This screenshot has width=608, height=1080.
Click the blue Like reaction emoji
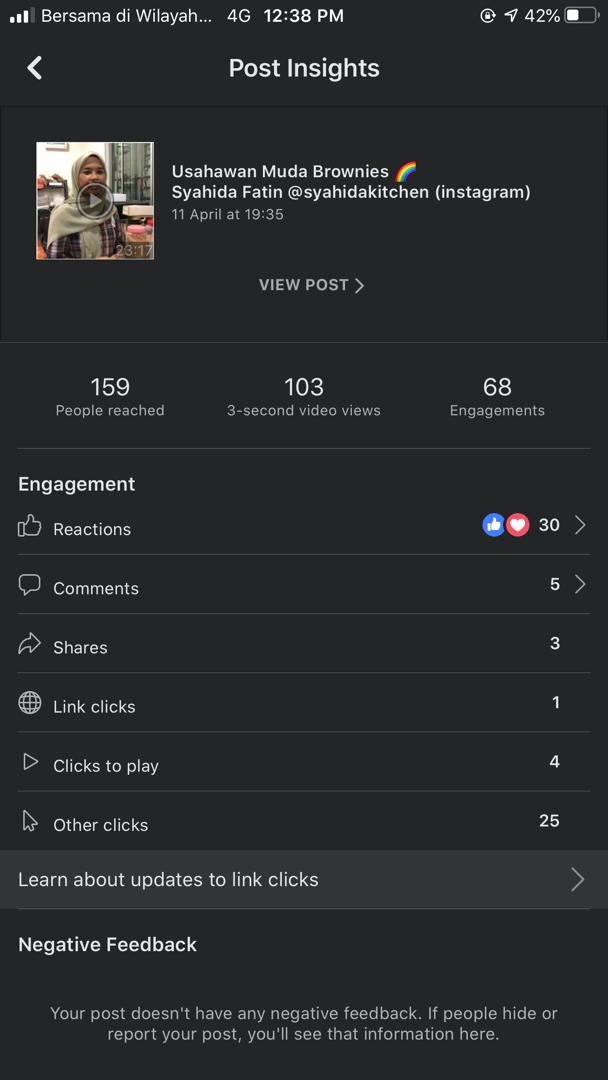[x=494, y=525]
